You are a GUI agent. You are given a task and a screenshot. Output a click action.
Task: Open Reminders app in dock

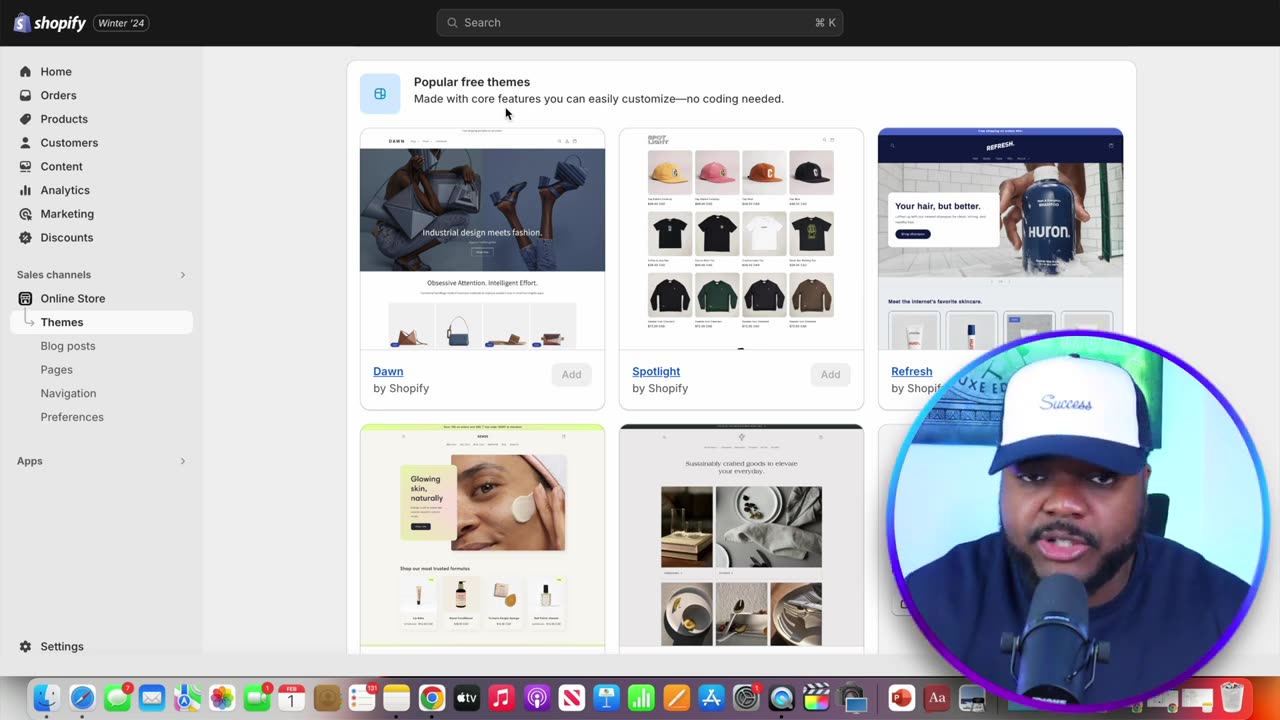(362, 697)
